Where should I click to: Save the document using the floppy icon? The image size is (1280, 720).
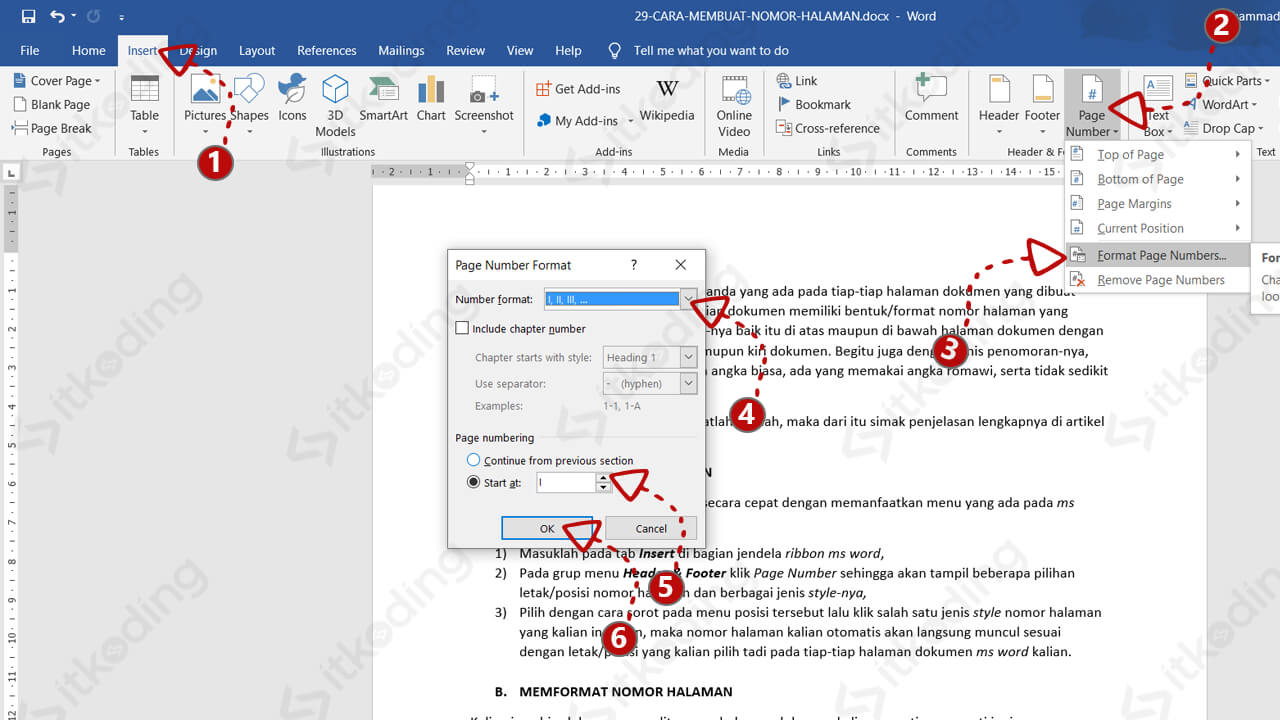pyautogui.click(x=28, y=16)
